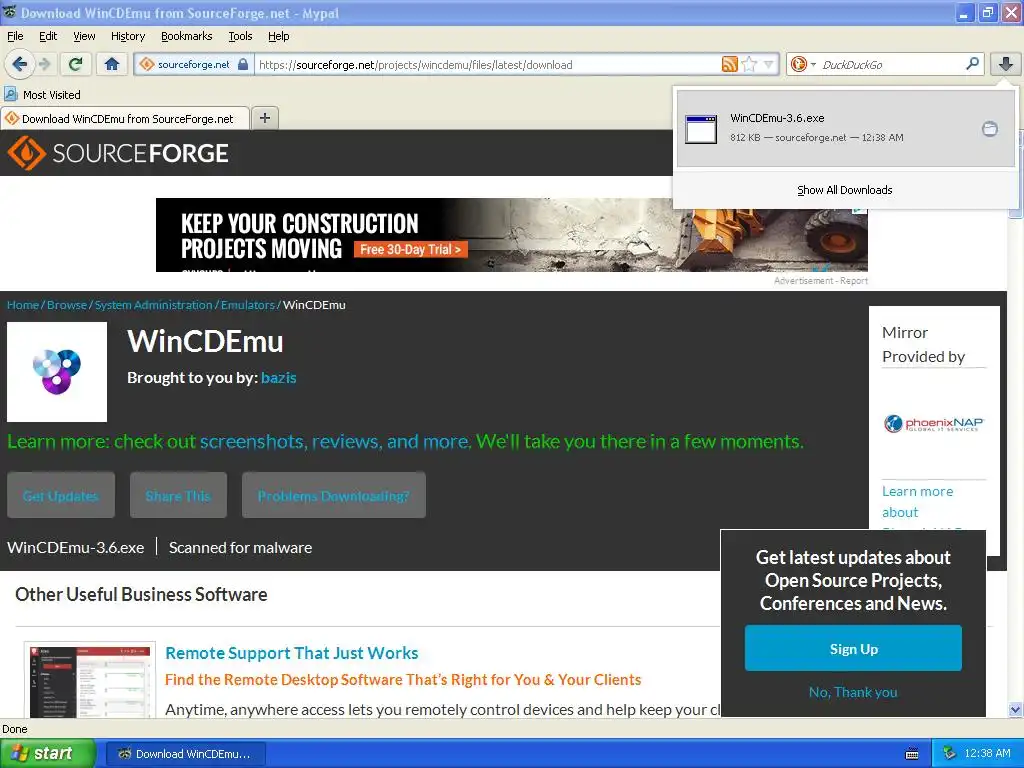The width and height of the screenshot is (1024, 768).
Task: Click scrollbar down arrow
Action: [x=1015, y=710]
